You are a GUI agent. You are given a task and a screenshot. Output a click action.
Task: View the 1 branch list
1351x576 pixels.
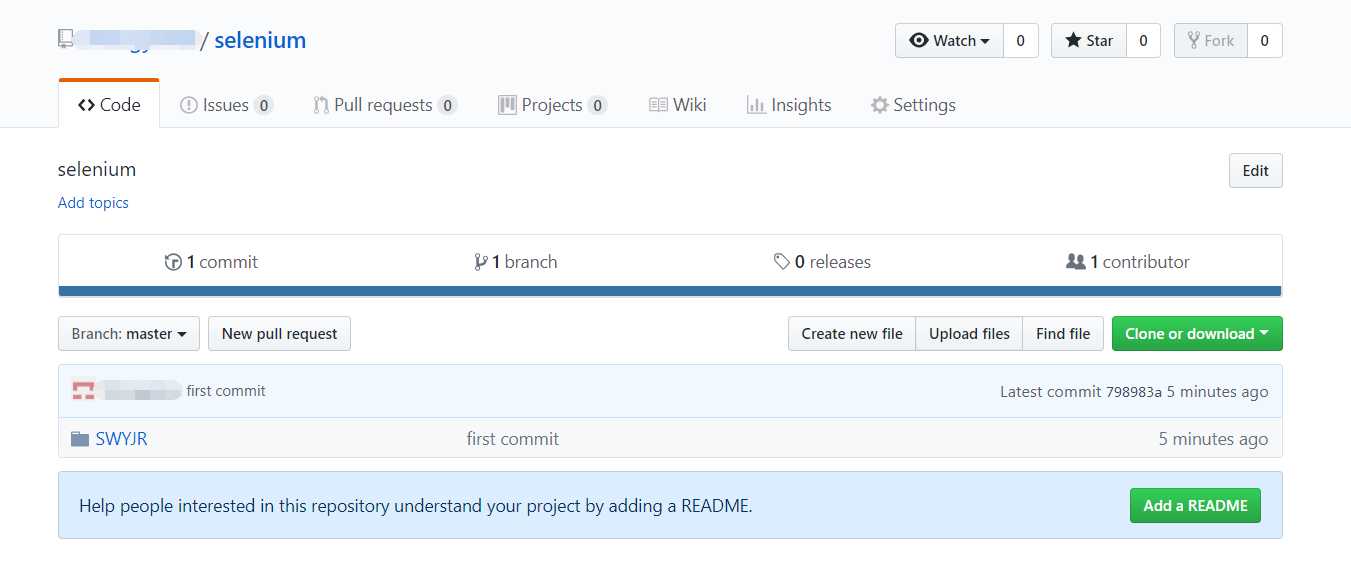click(x=516, y=262)
